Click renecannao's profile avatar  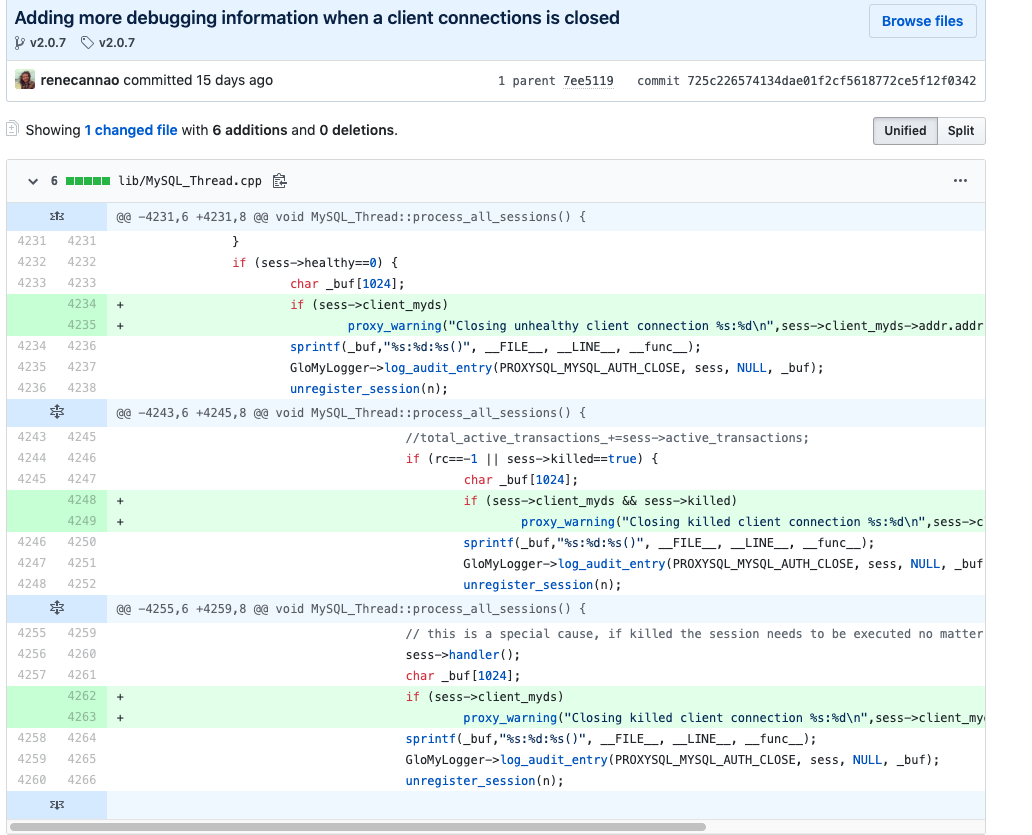(24, 79)
